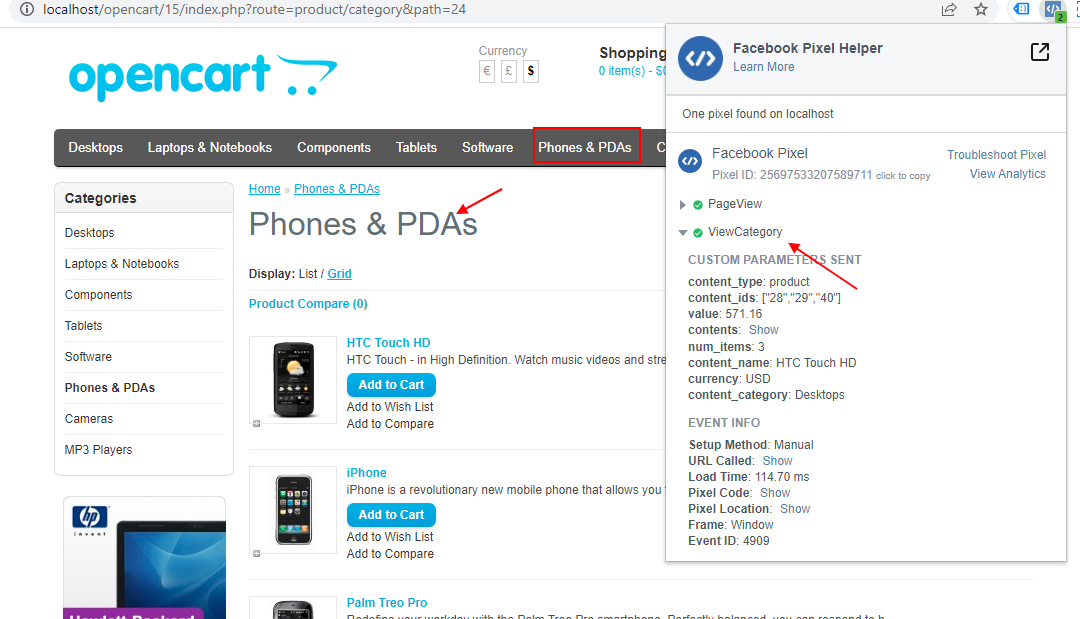Expand the PageView event details
Screen dimensions: 1080x619
[x=683, y=204]
